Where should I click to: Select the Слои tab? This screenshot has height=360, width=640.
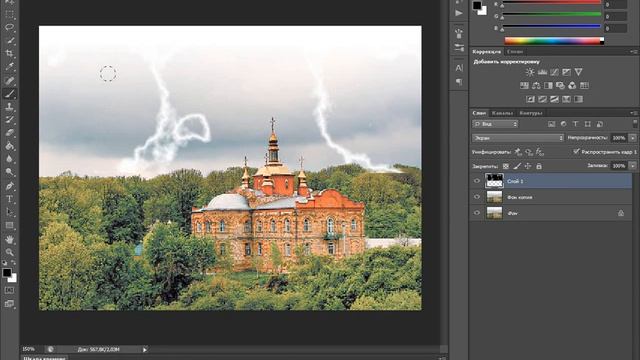click(479, 113)
